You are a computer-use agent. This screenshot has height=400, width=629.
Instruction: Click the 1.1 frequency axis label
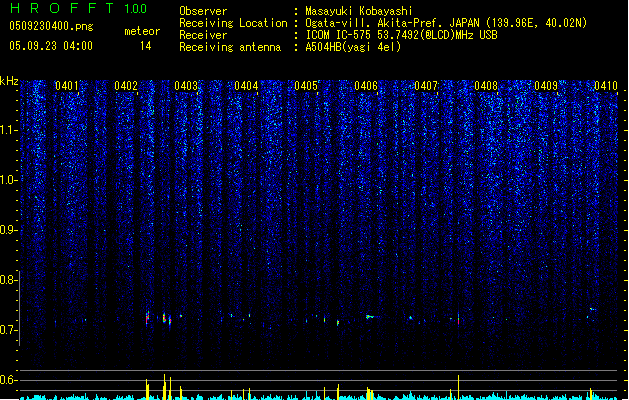point(9,130)
